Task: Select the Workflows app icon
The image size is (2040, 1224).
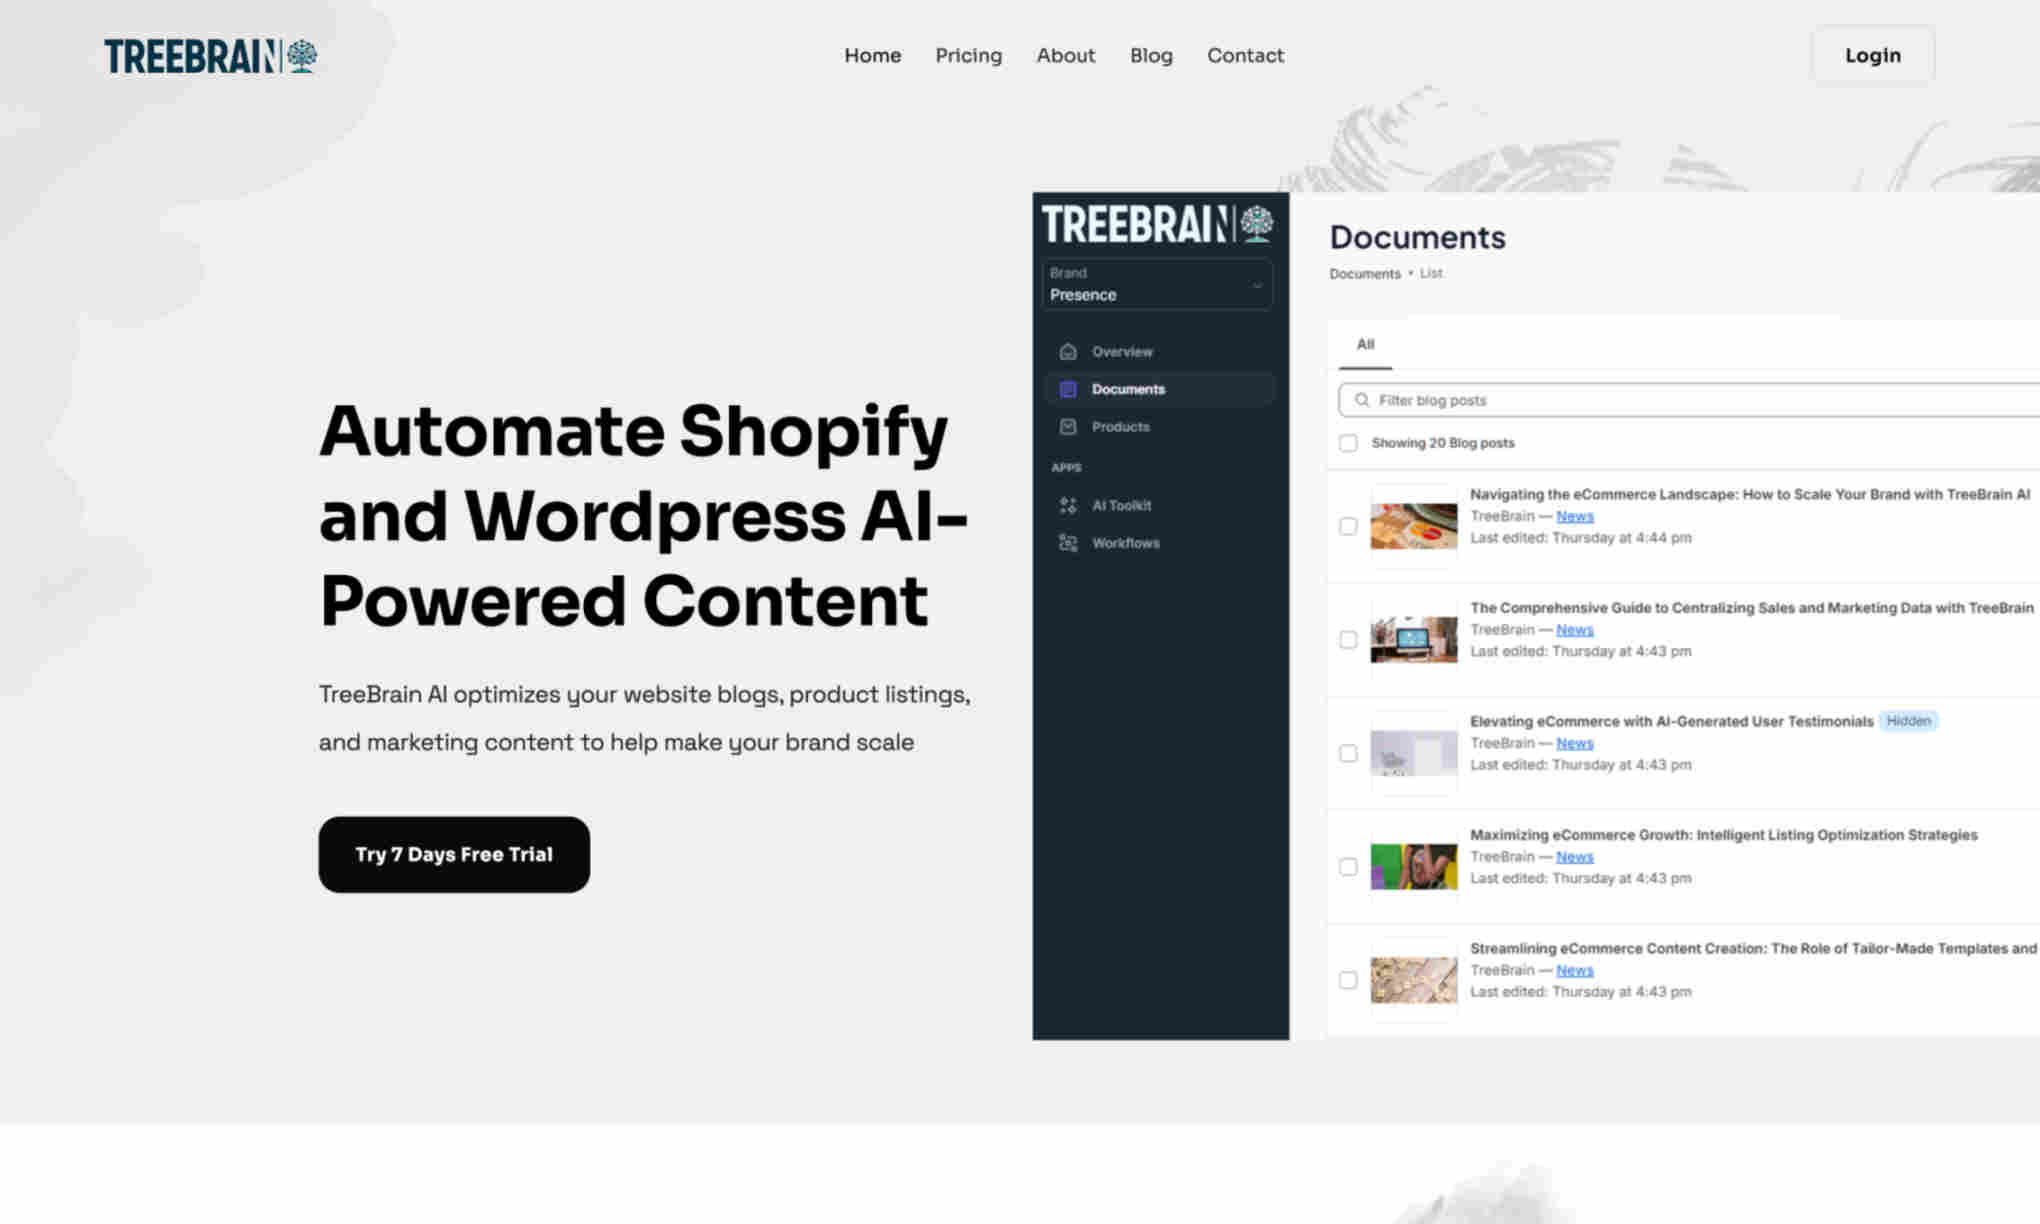Action: [x=1068, y=542]
